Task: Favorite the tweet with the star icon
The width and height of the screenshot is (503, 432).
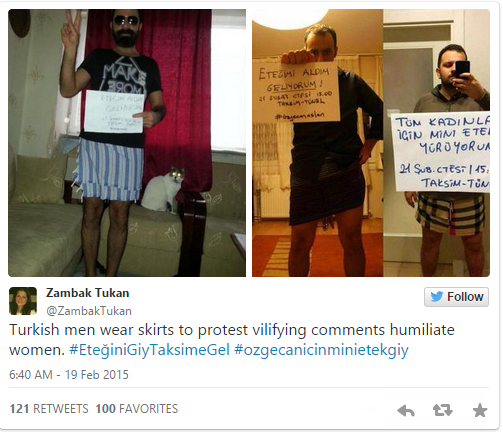Action: click(x=480, y=410)
